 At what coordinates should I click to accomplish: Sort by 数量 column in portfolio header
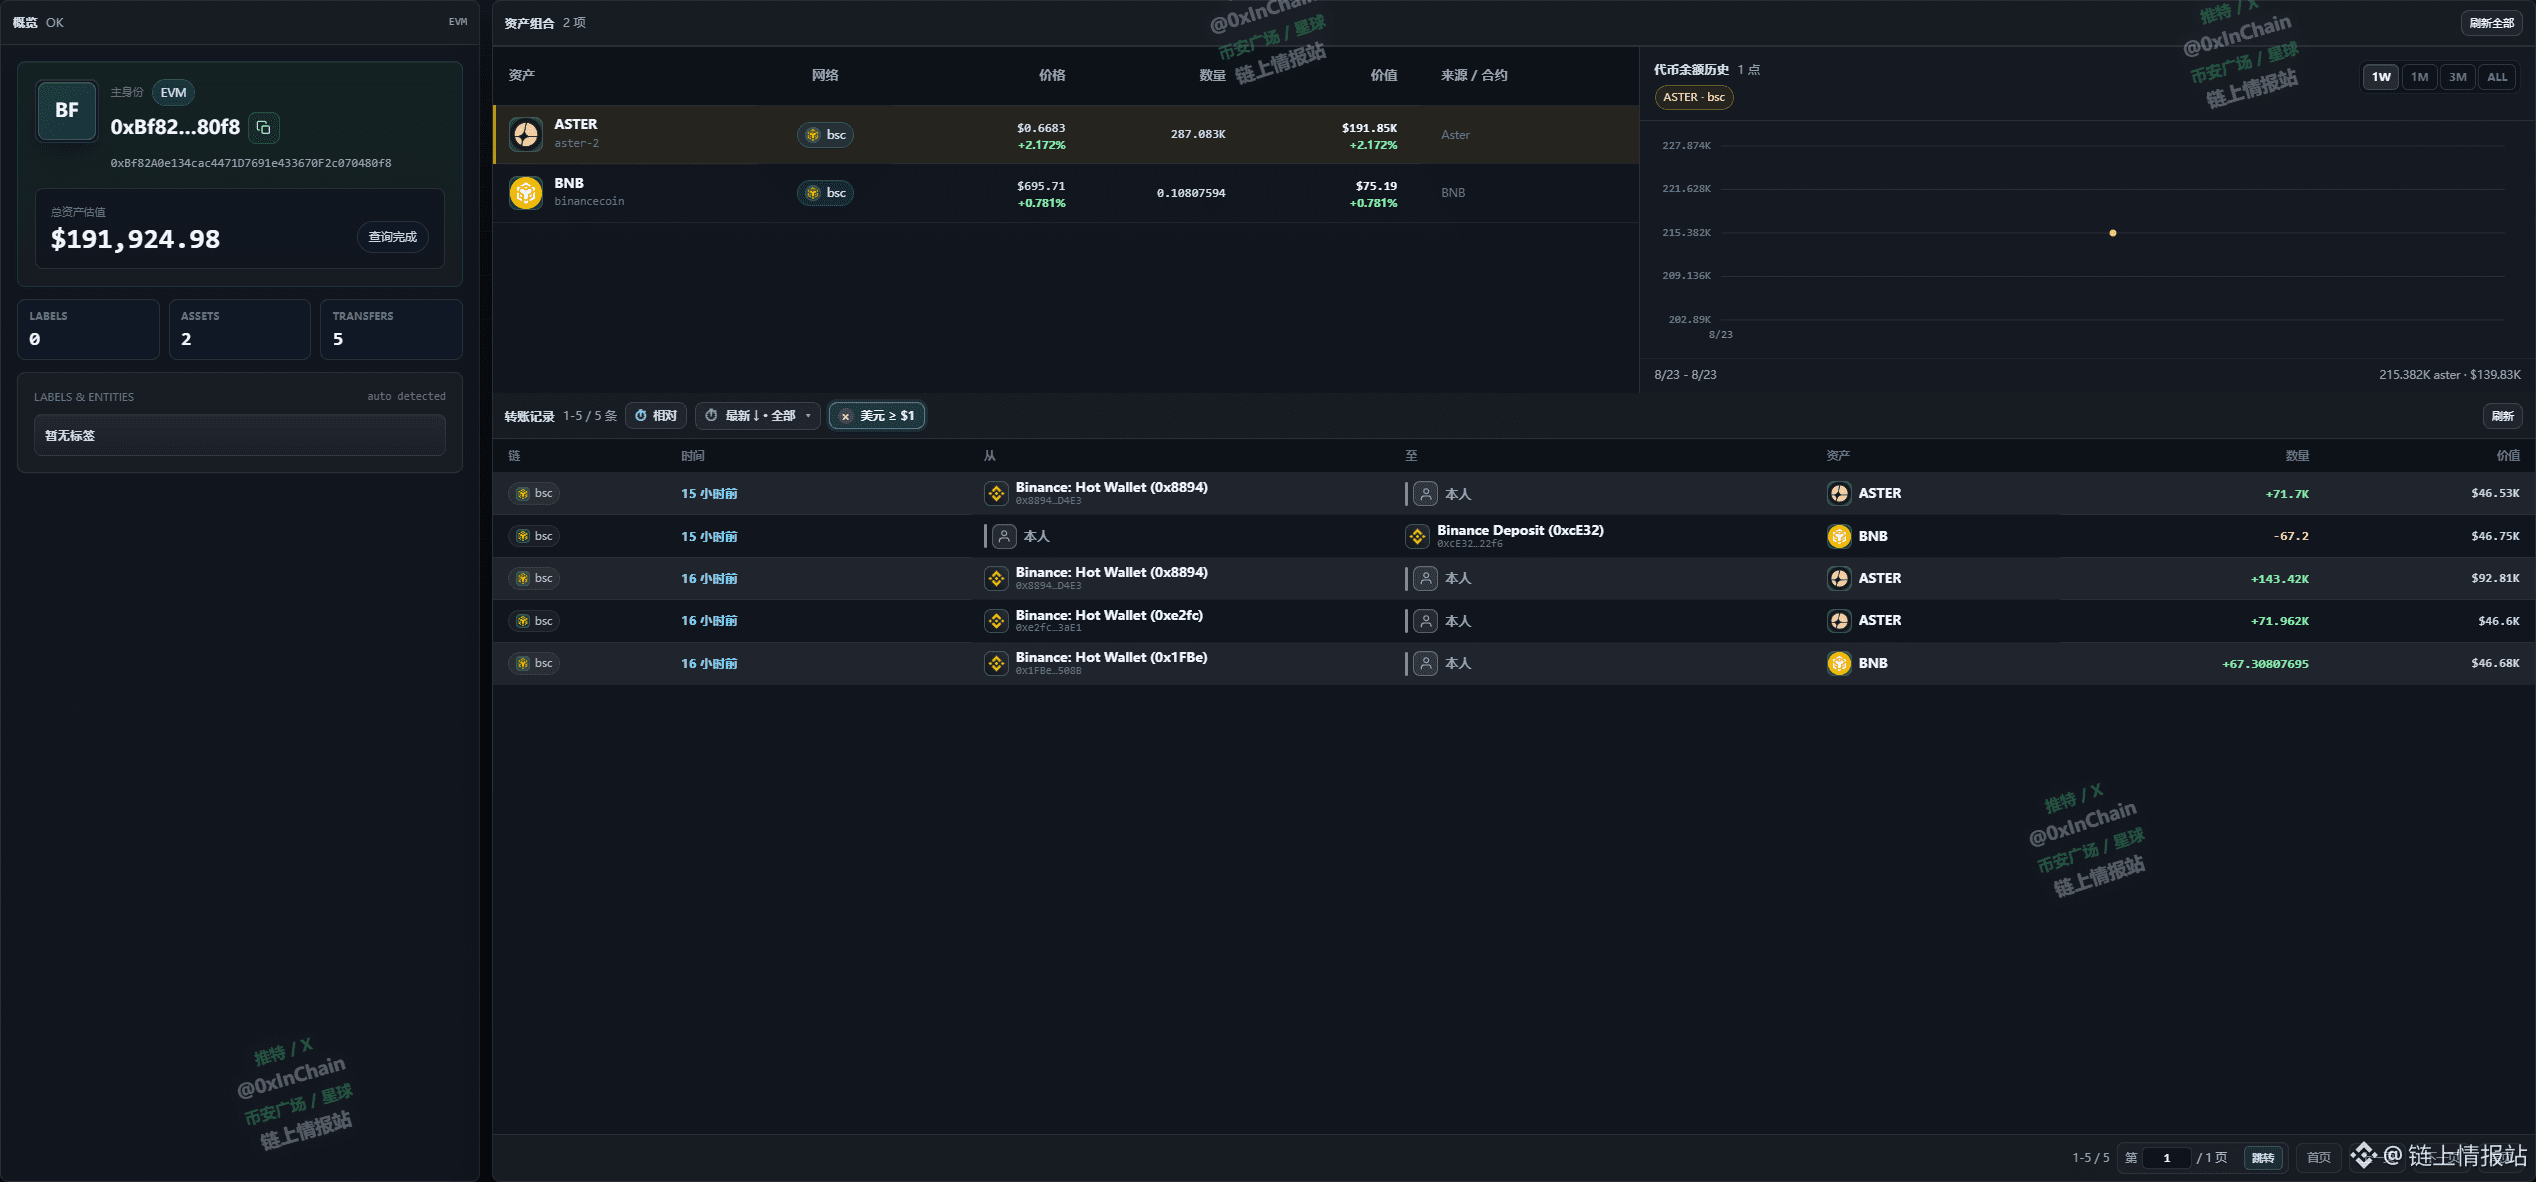[1212, 75]
